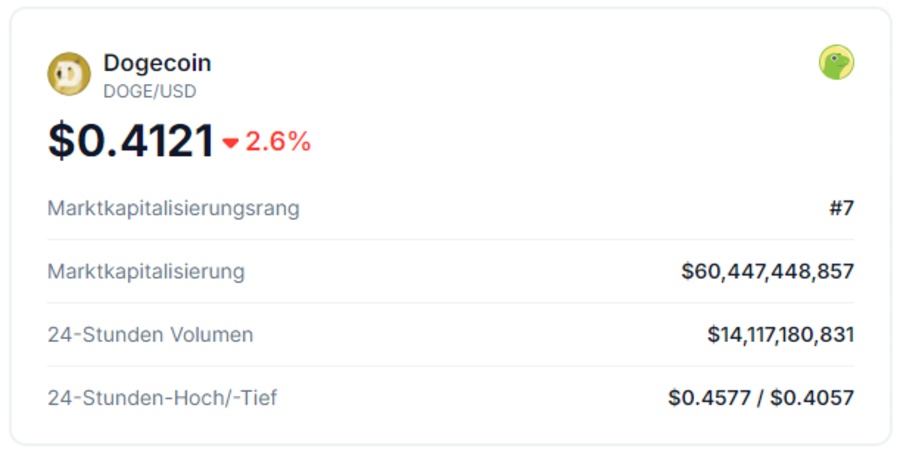Click the CoinGecko gecko logo icon
The image size is (898, 452).
point(836,63)
